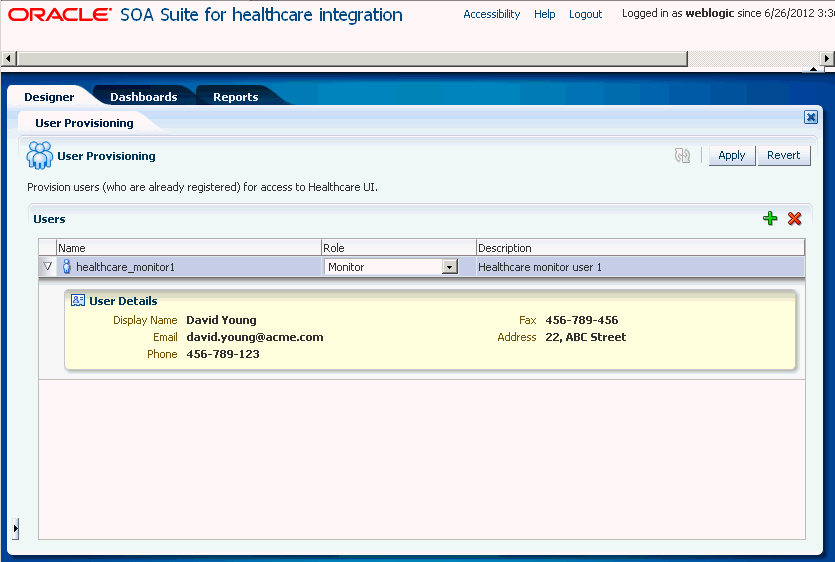Click the address 22, ABC Street

click(x=586, y=337)
